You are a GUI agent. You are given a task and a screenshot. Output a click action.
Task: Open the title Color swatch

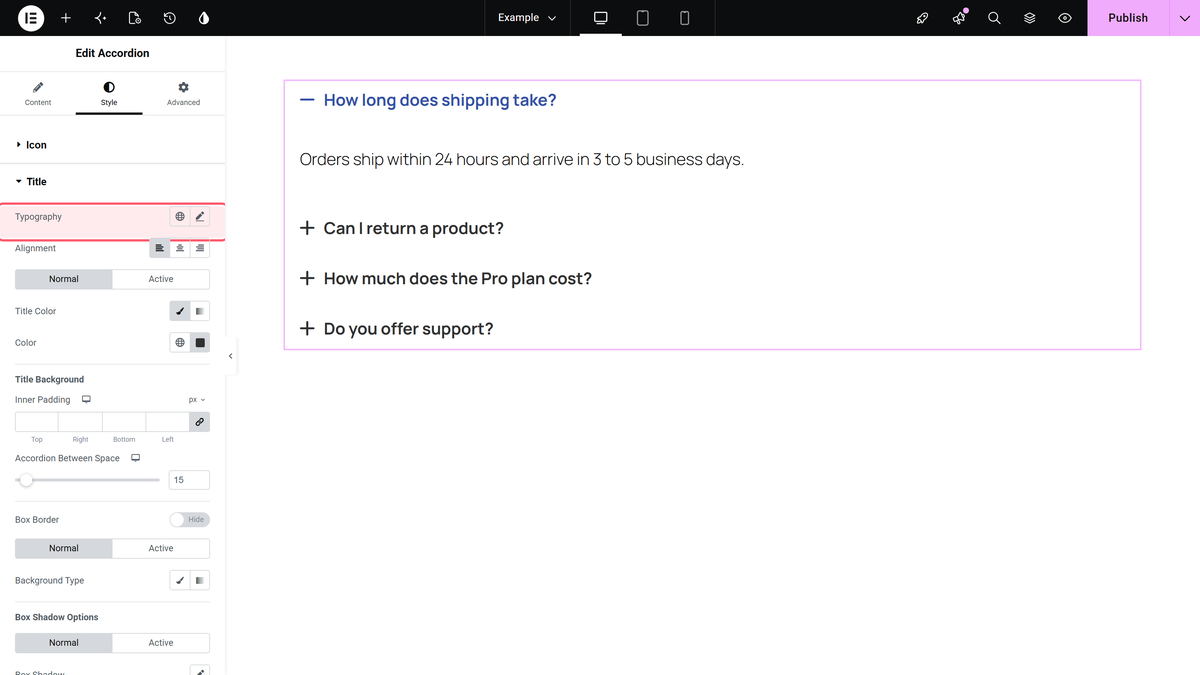[200, 342]
